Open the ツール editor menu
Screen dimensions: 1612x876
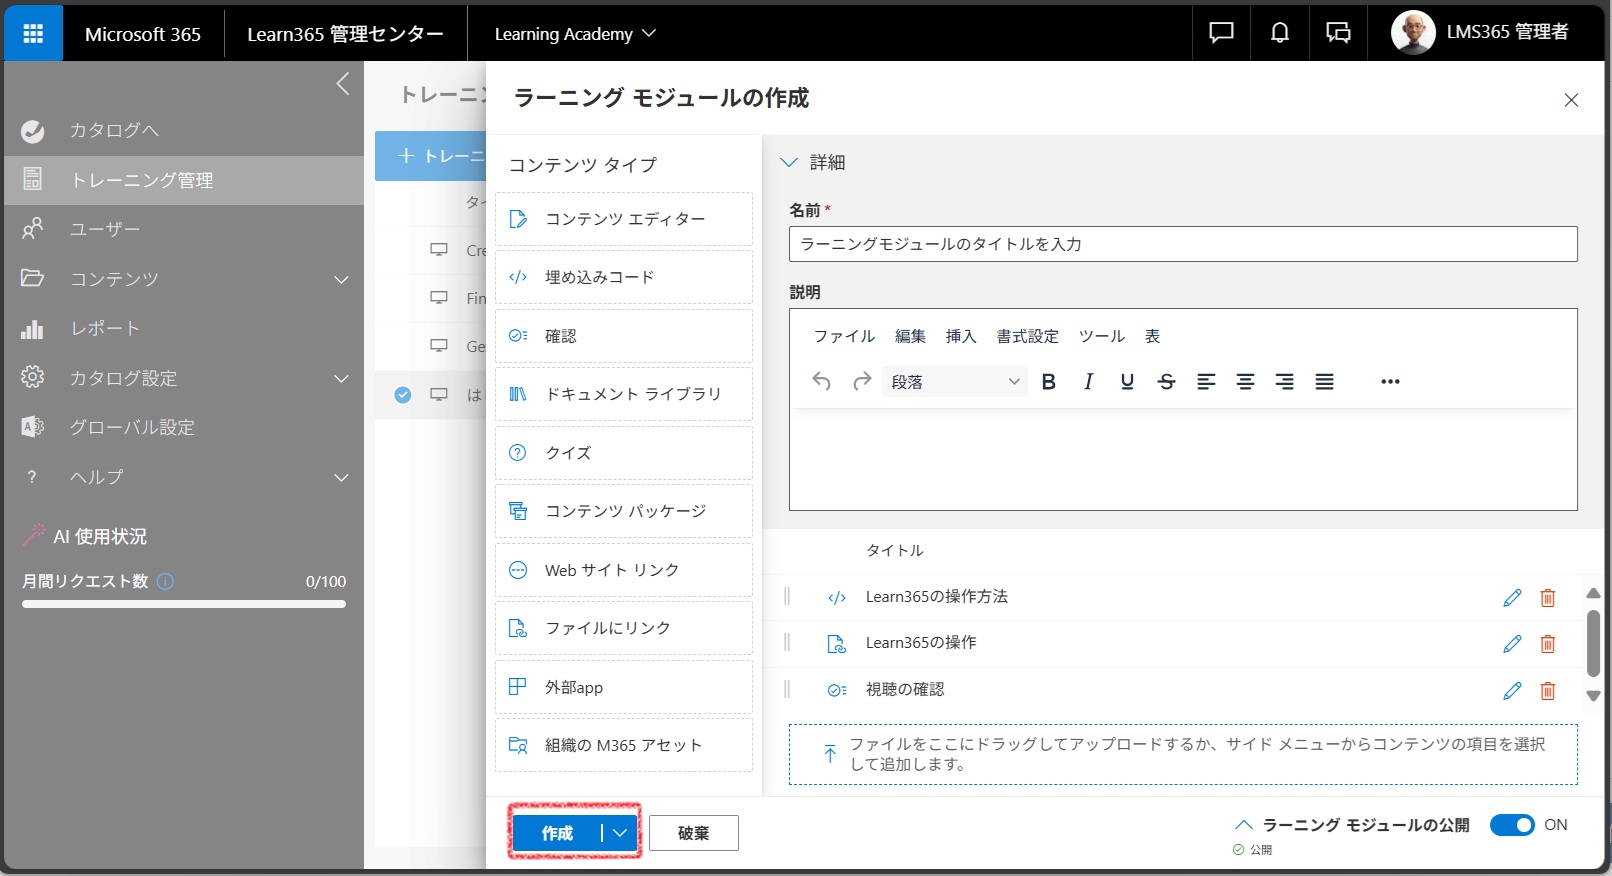click(x=1102, y=336)
